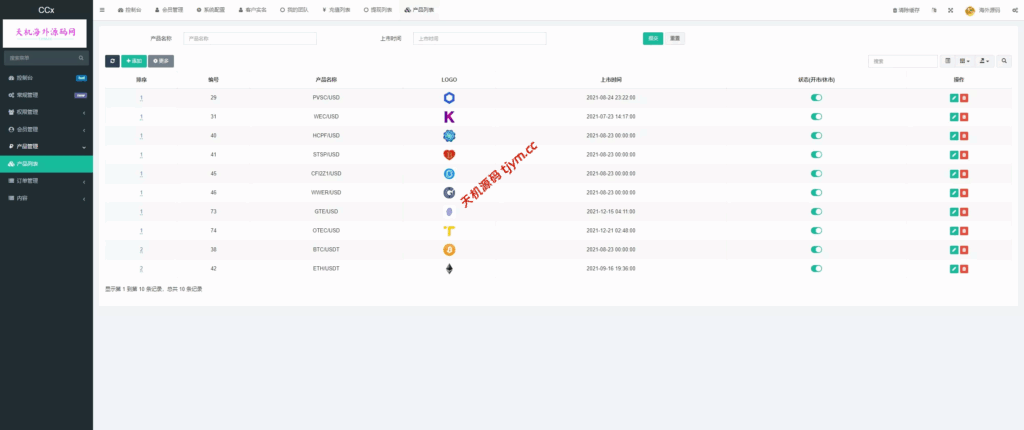Screen dimensions: 1024x430
Task: Click the green 添加 button
Action: point(134,61)
